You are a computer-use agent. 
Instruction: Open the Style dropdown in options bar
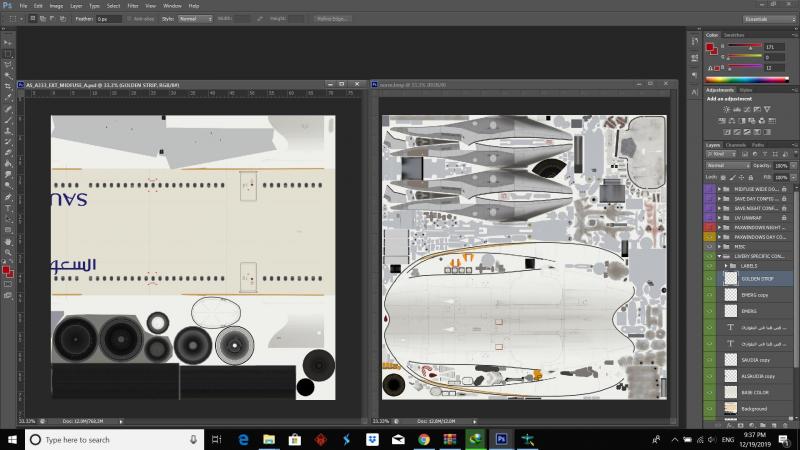tap(195, 19)
